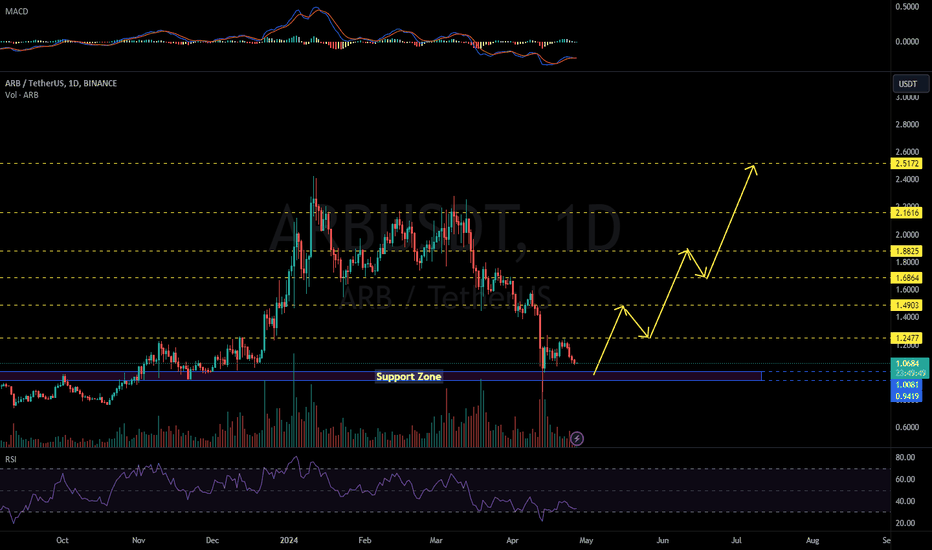
Task: Click the 1.6864 price level label
Action: [906, 278]
